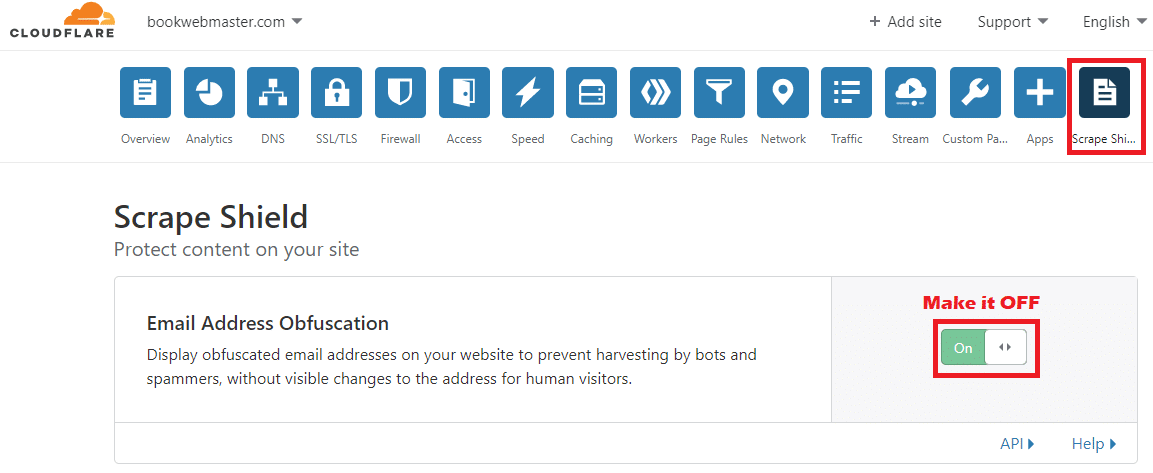Click the Caching tab label
The width and height of the screenshot is (1153, 473).
(x=592, y=139)
